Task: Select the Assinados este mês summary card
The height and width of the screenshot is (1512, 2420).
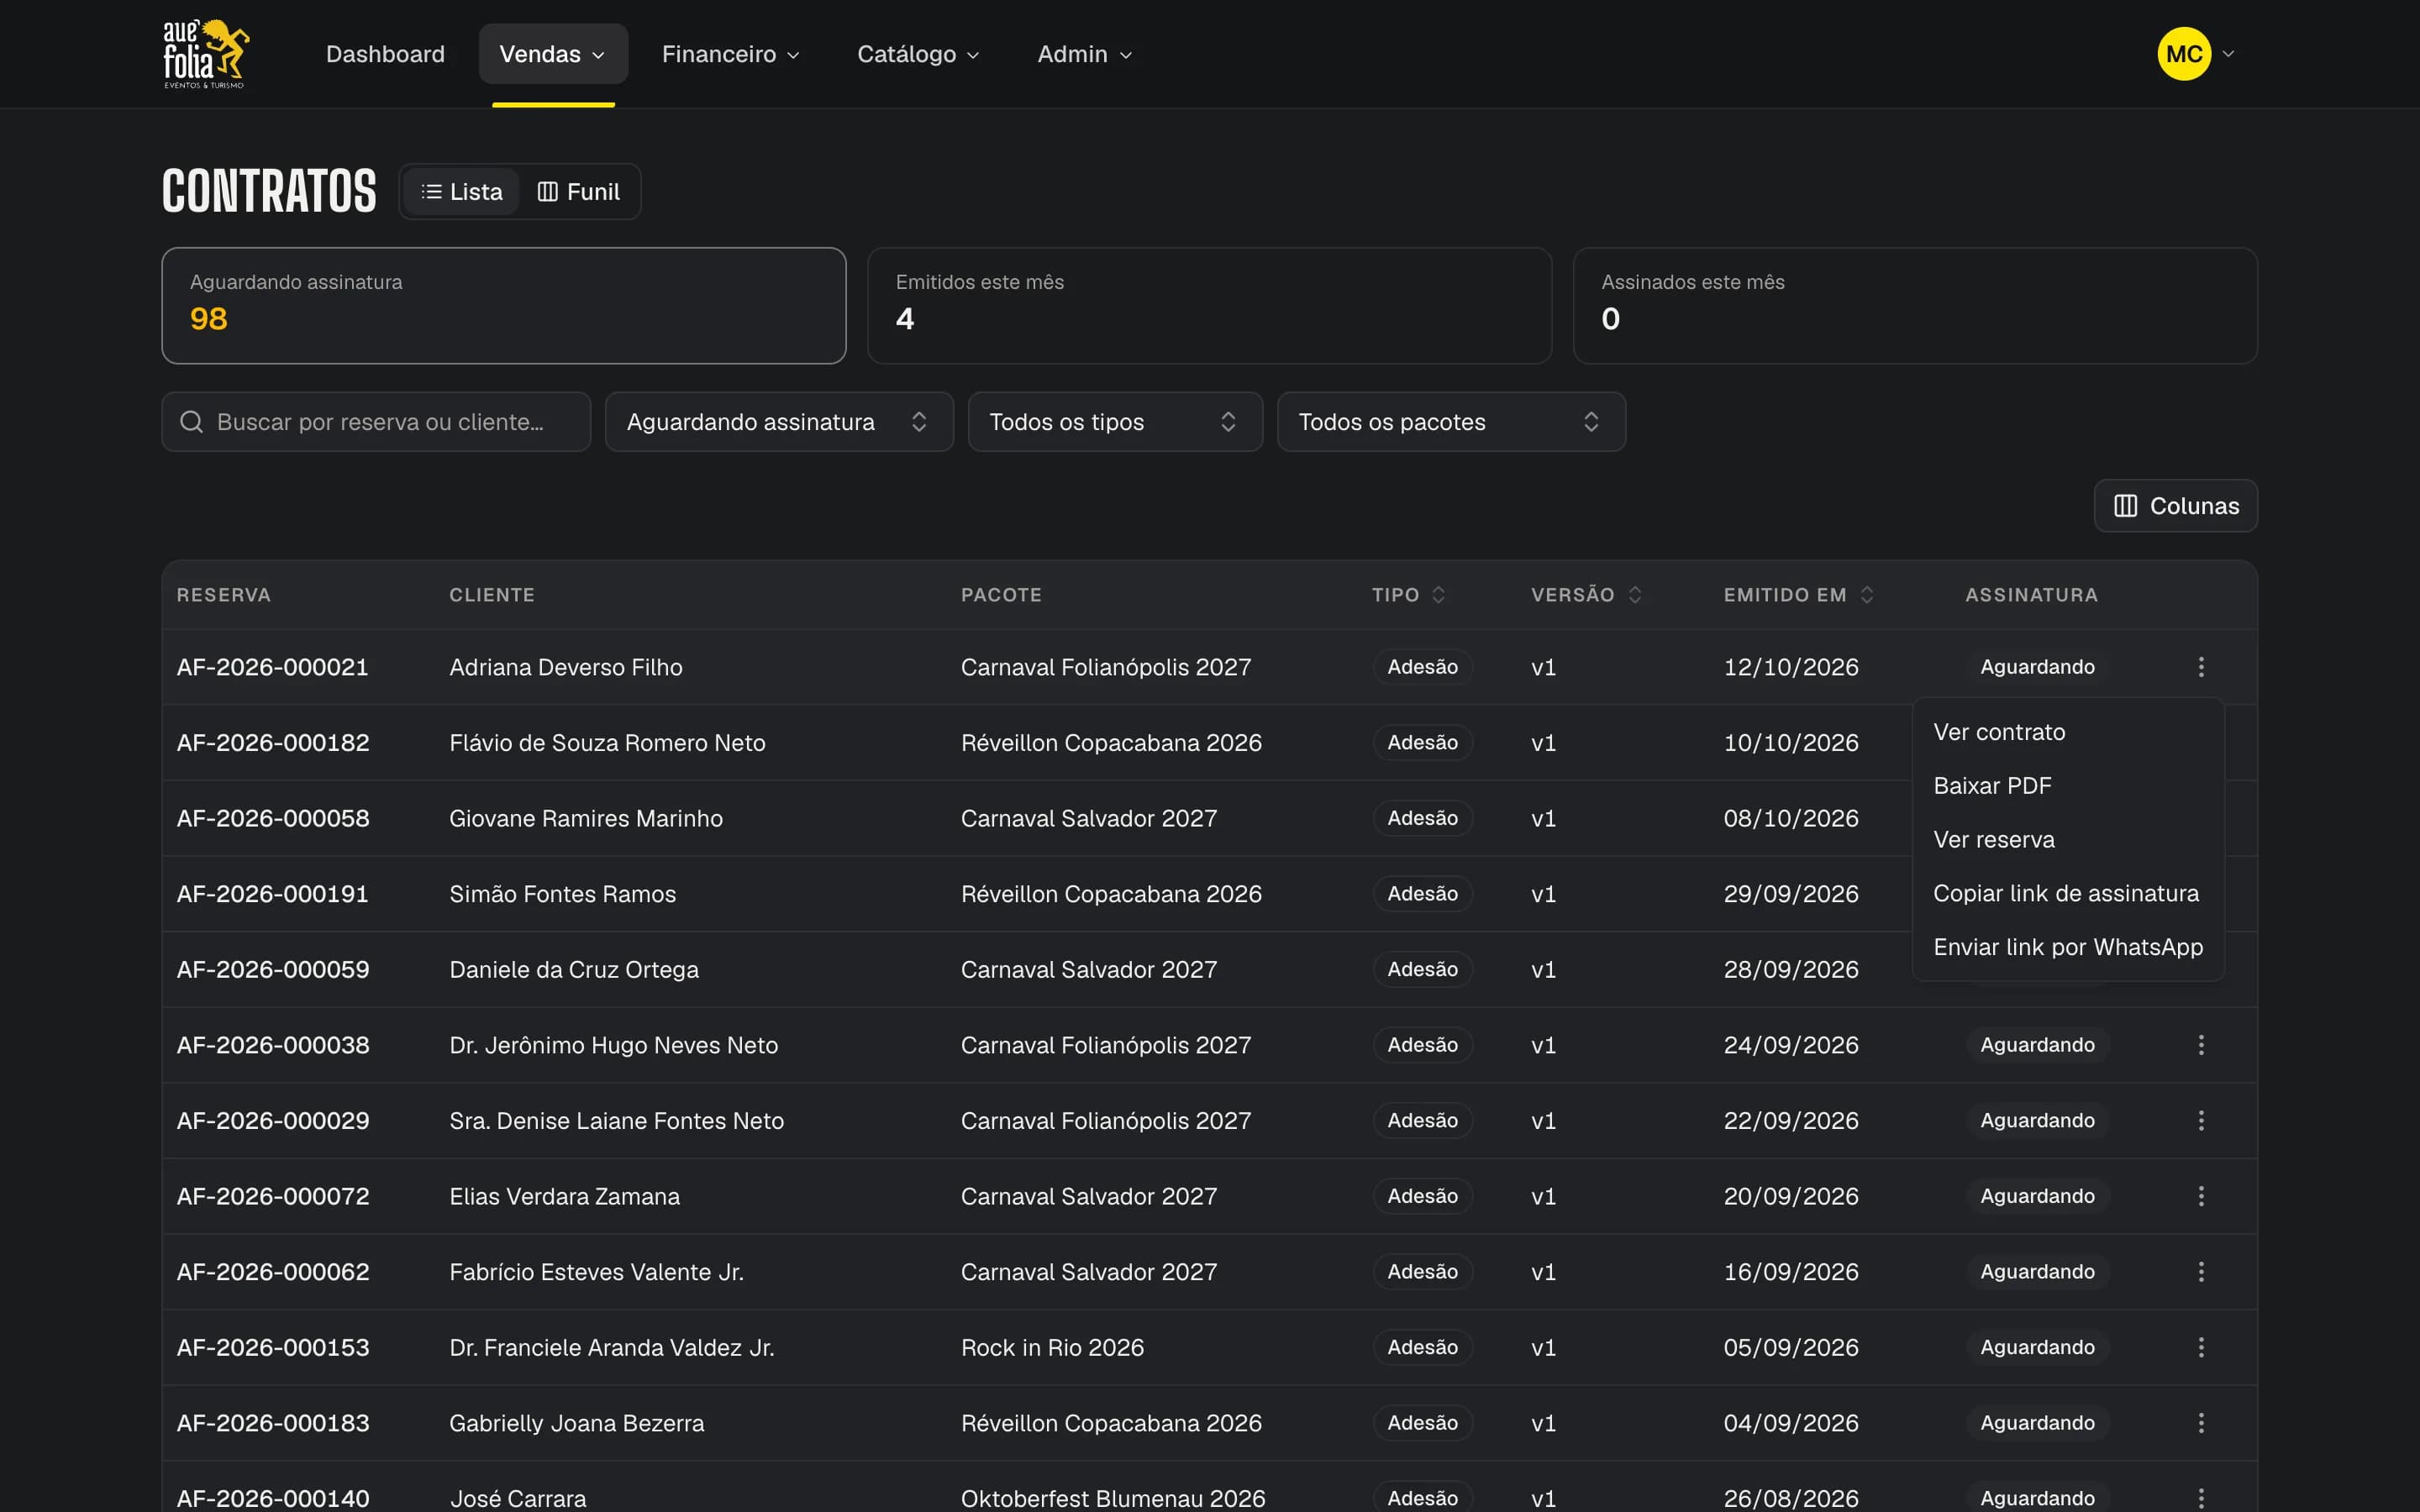Action: (x=1915, y=306)
